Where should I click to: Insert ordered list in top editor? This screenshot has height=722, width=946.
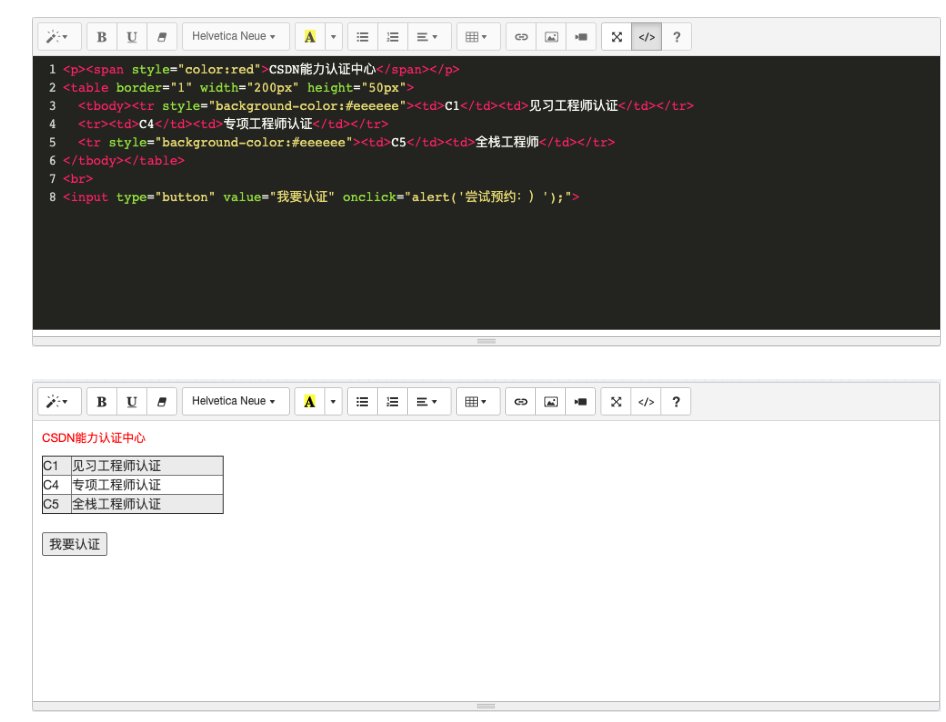pos(393,37)
